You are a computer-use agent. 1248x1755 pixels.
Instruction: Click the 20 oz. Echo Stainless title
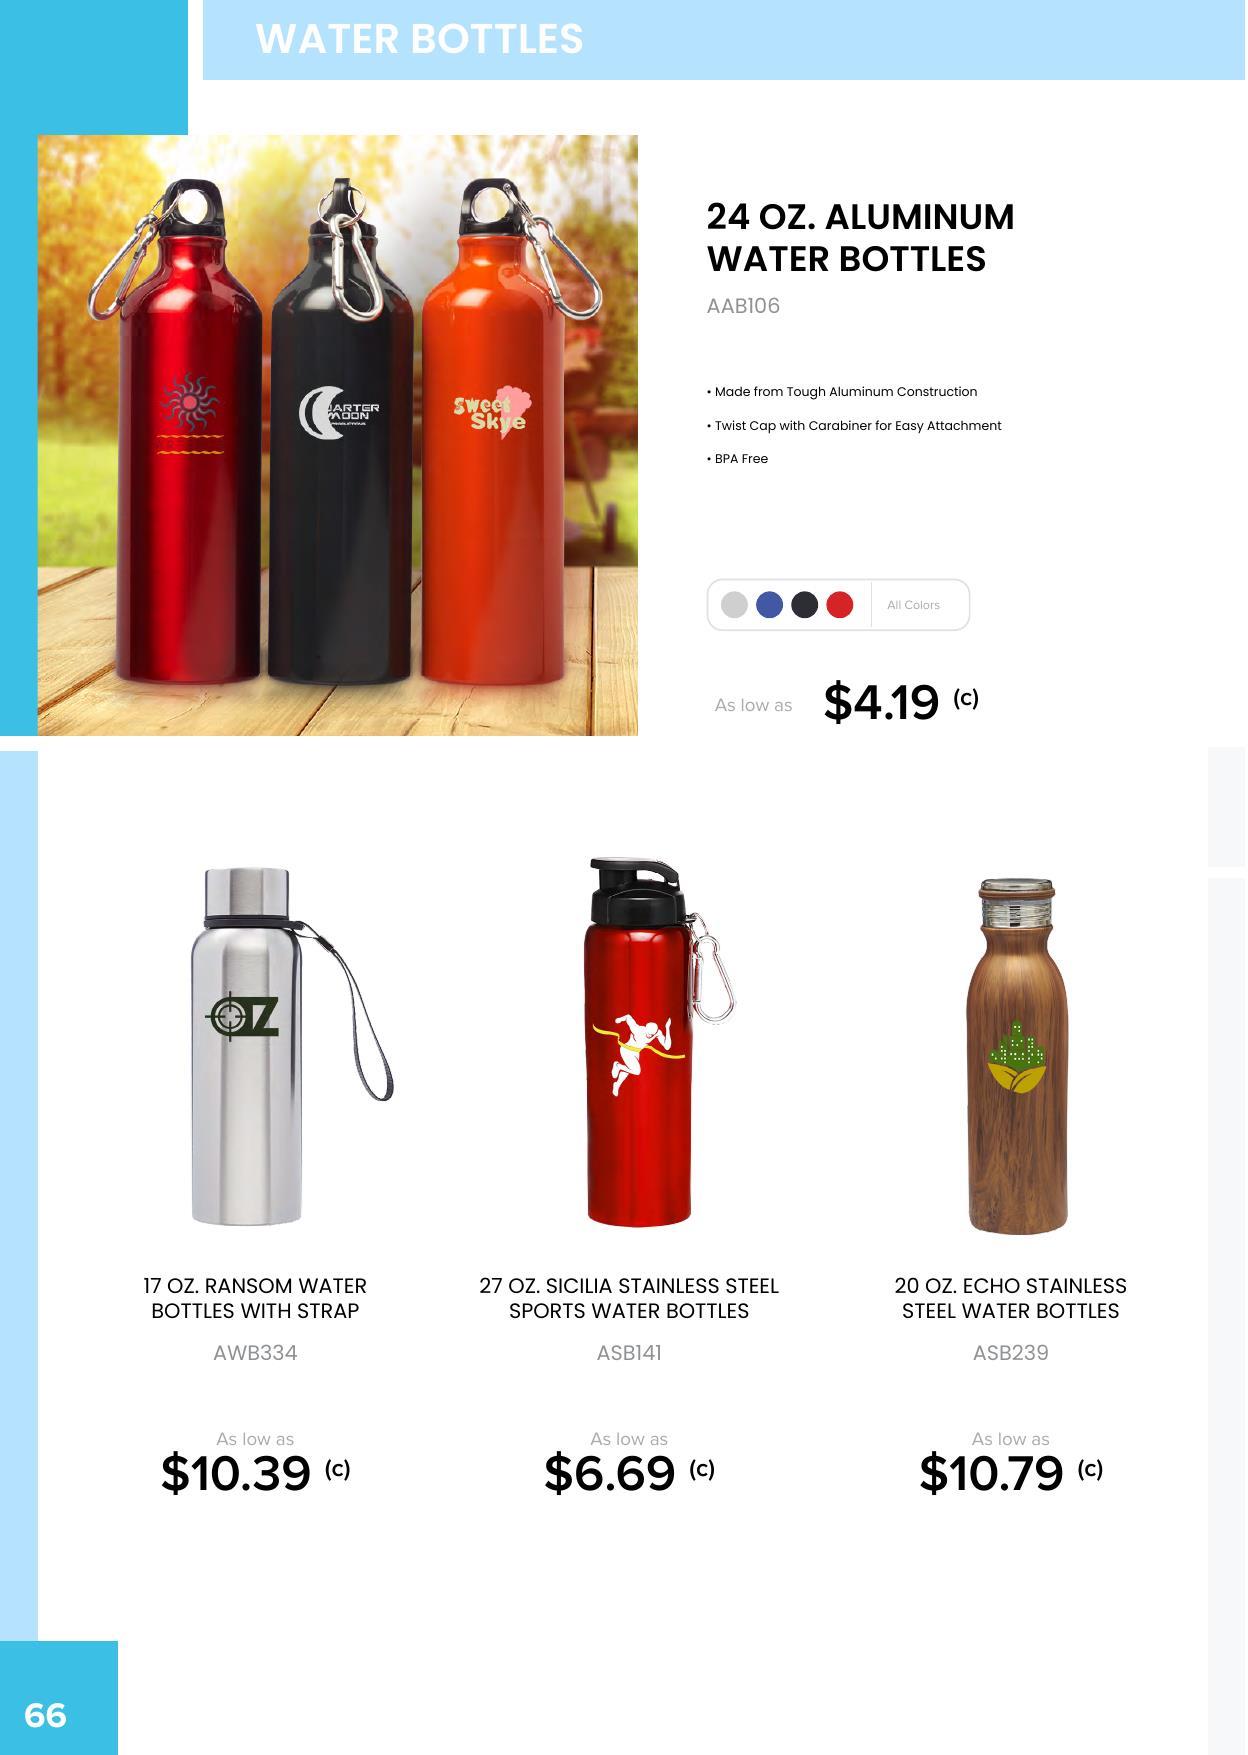[1011, 1298]
